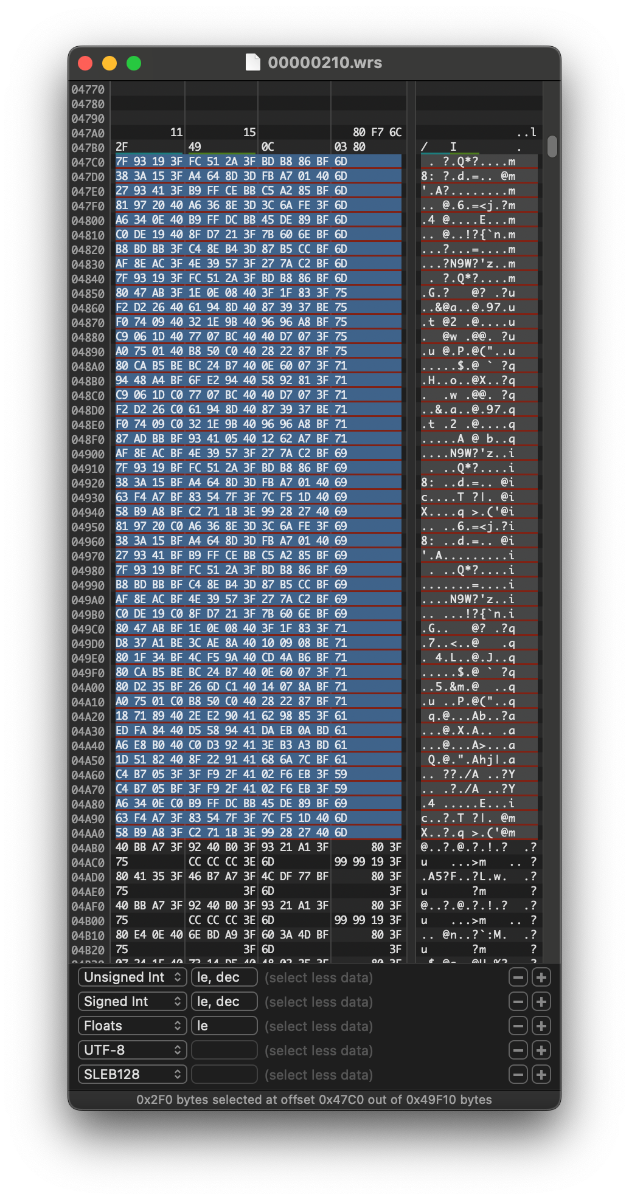The width and height of the screenshot is (629, 1200).
Task: Remove the UTF-8 inspector row
Action: click(517, 1050)
